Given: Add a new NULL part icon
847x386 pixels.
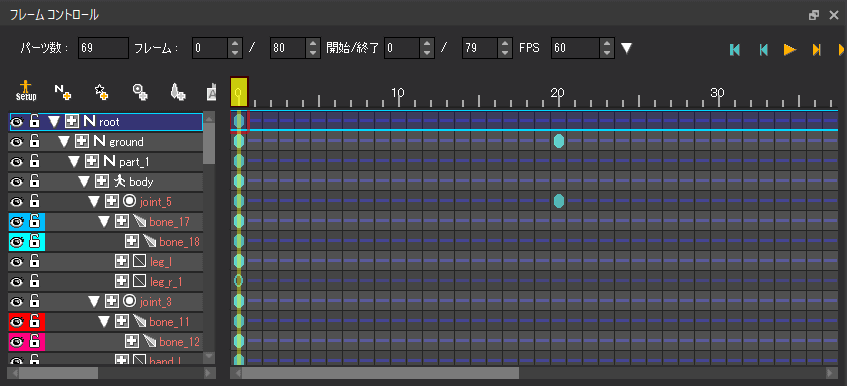Looking at the screenshot, I should (x=63, y=92).
